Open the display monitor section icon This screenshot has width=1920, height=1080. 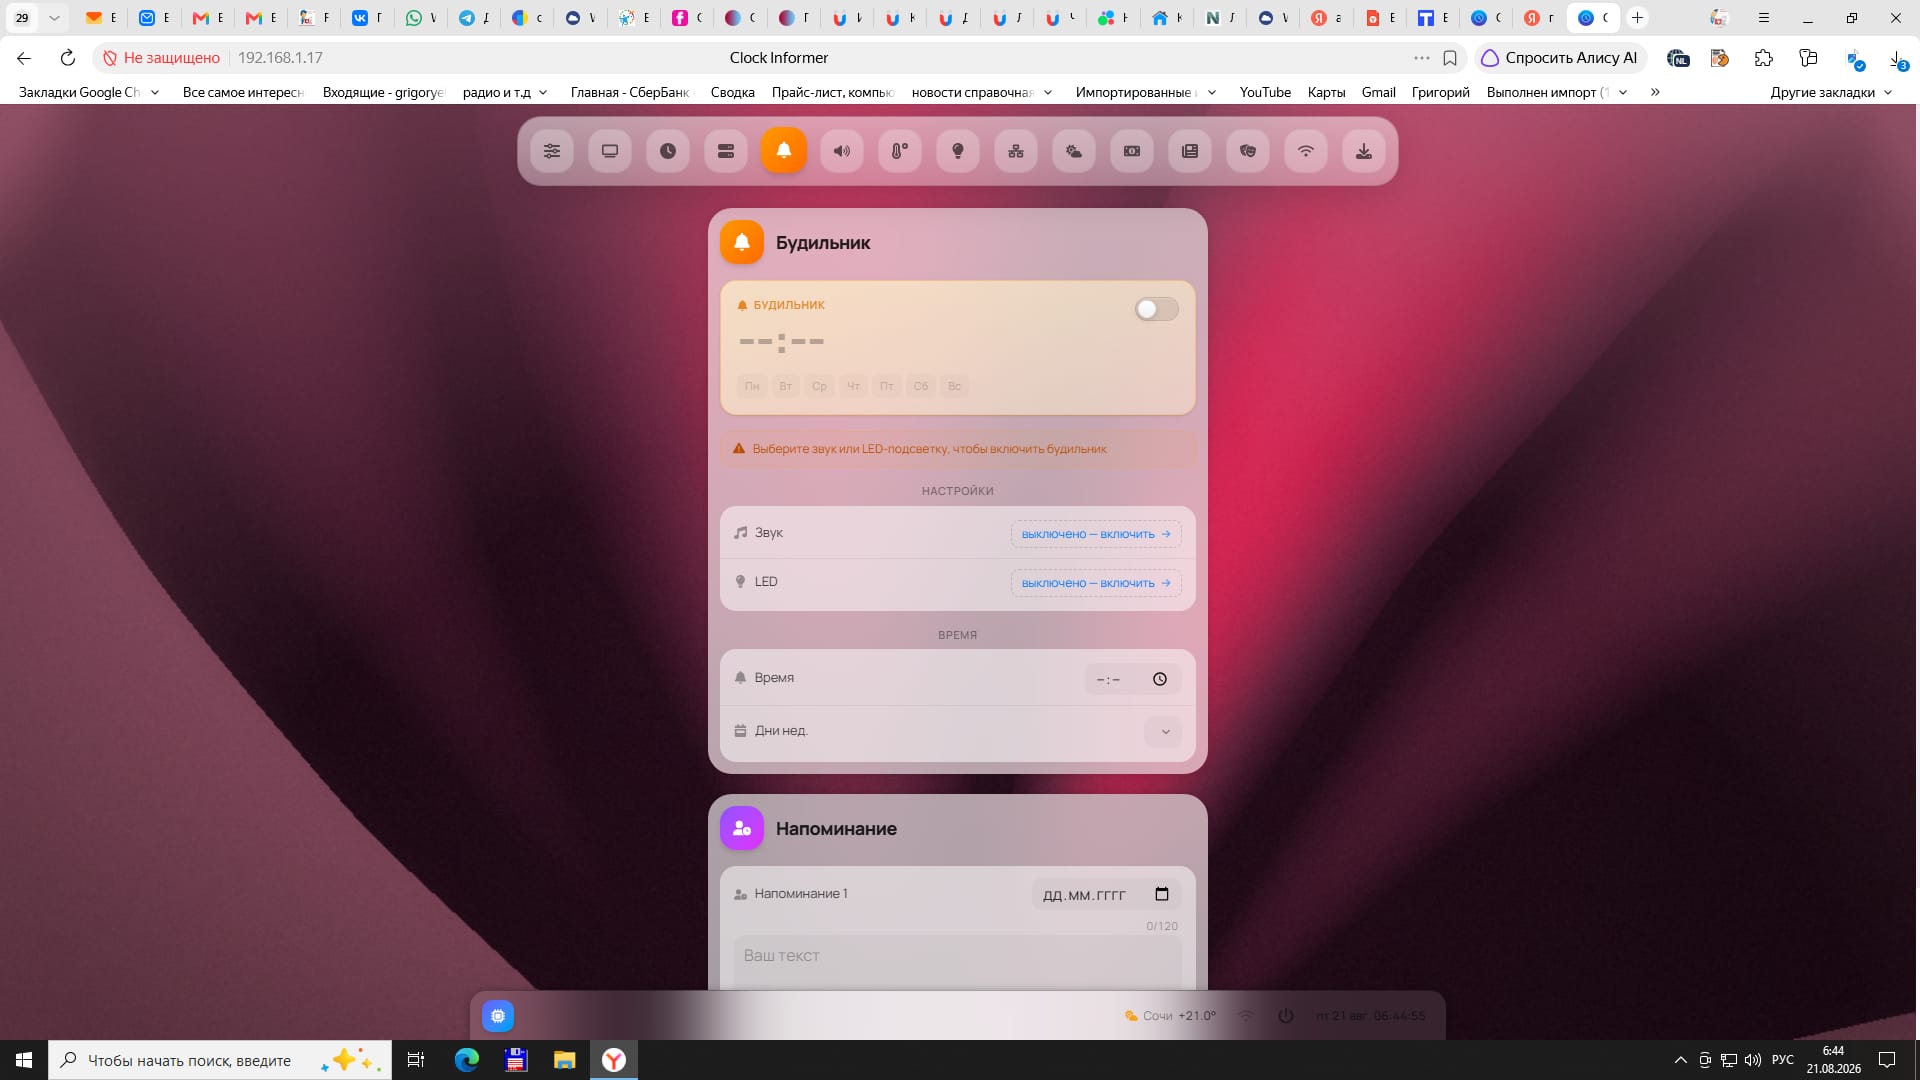[x=610, y=151]
